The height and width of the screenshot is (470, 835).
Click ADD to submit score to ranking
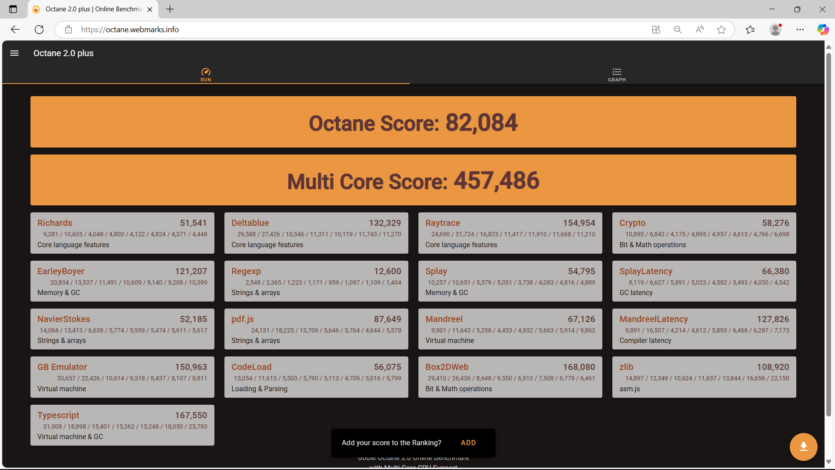468,443
